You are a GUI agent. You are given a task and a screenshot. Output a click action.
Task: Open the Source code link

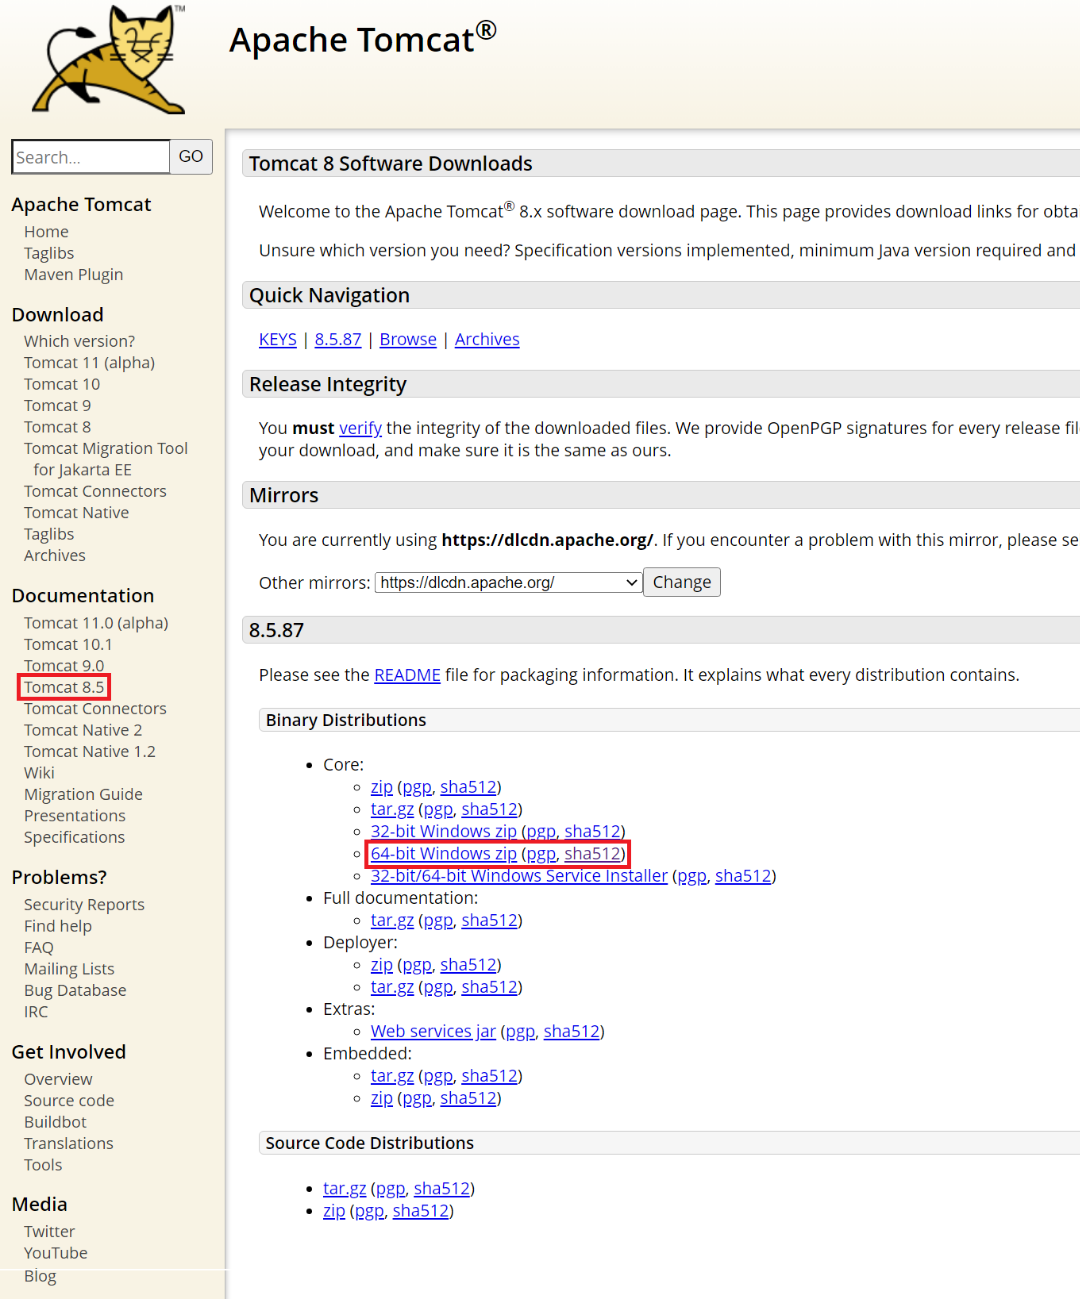click(69, 1101)
